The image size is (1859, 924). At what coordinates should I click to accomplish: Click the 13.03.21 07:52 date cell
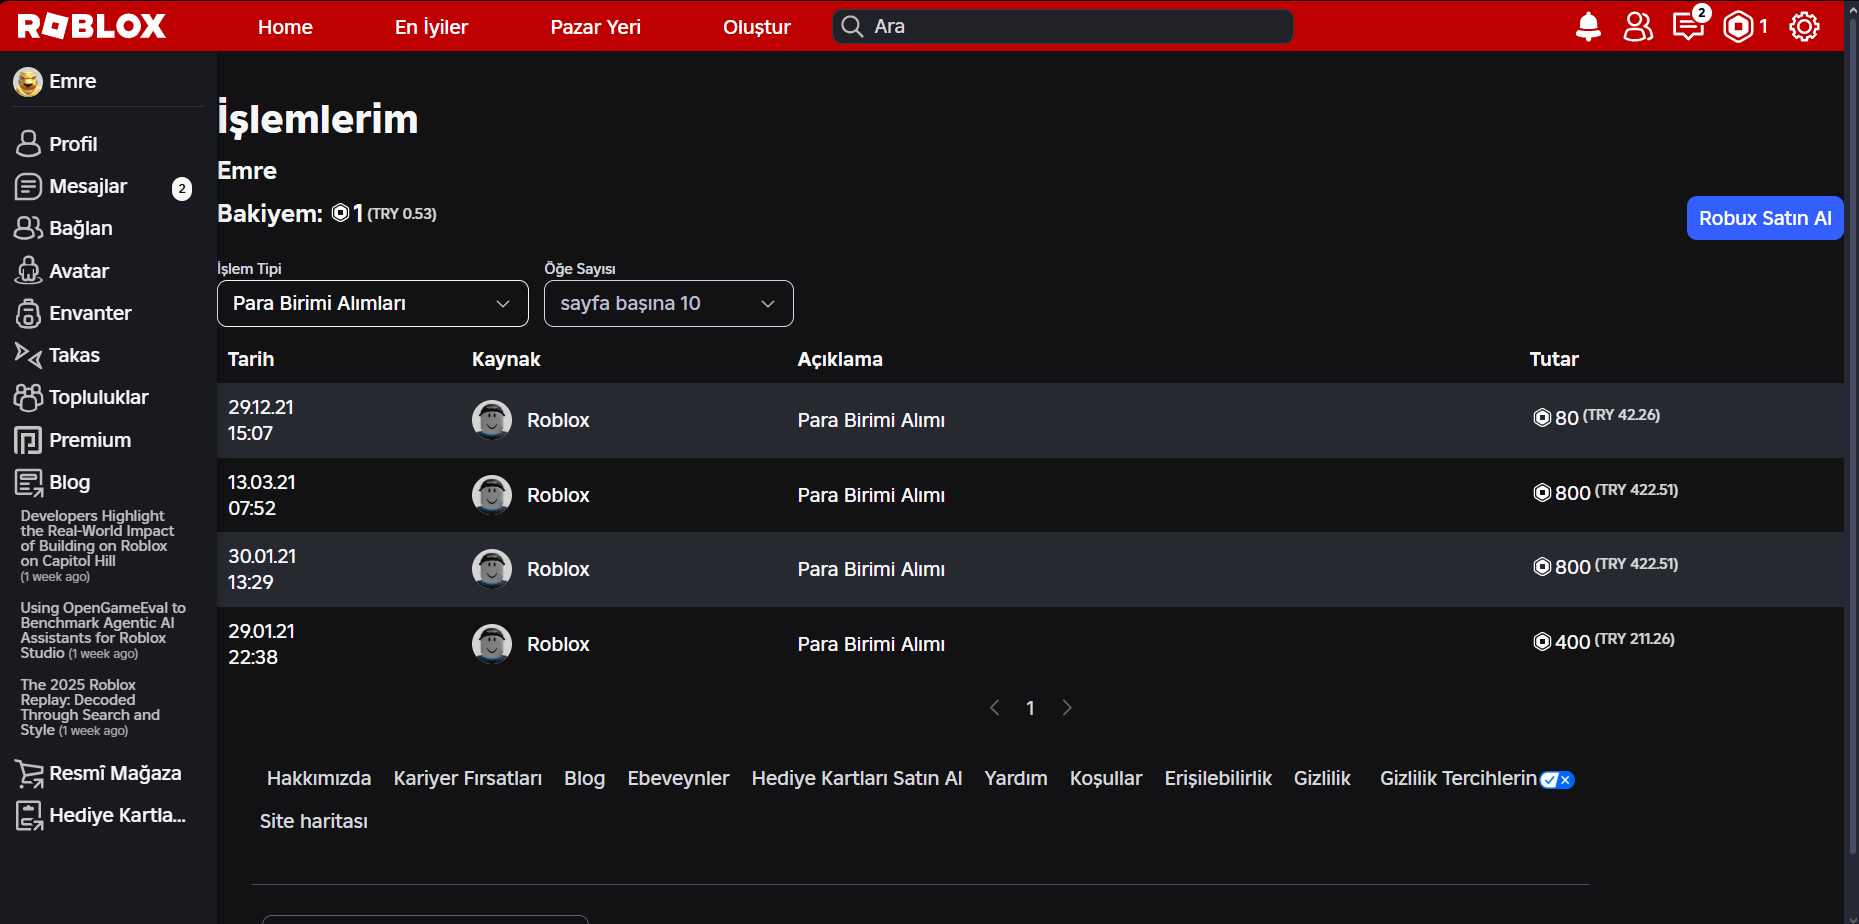(x=262, y=495)
